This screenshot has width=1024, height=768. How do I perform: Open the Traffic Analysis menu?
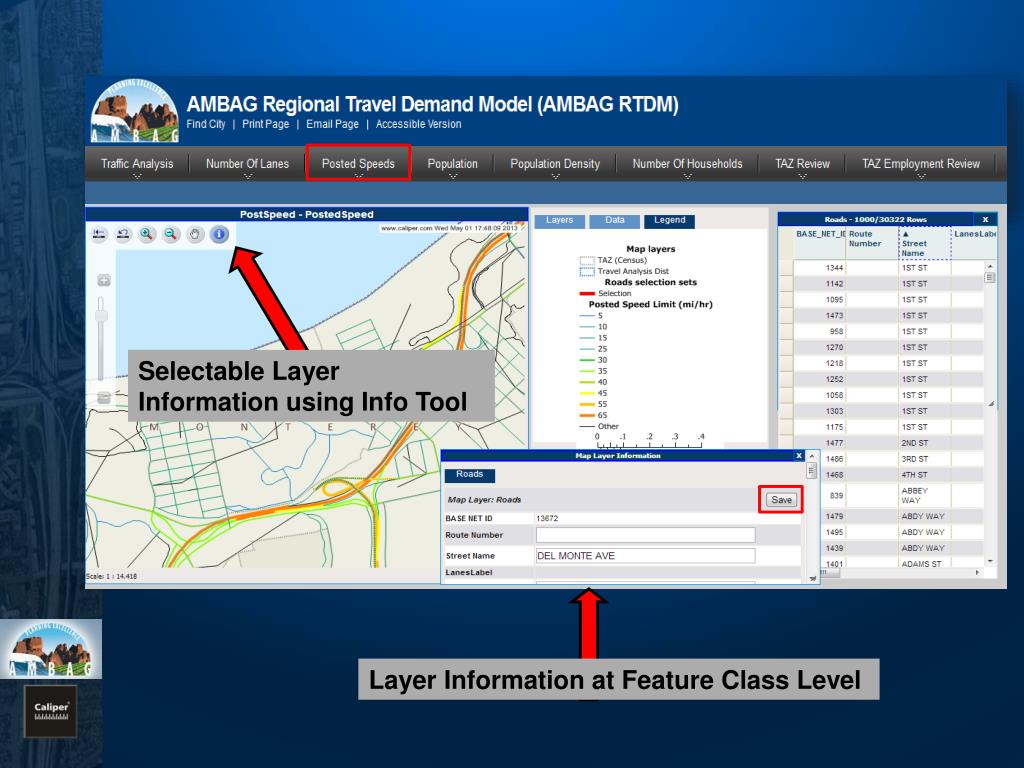click(137, 164)
